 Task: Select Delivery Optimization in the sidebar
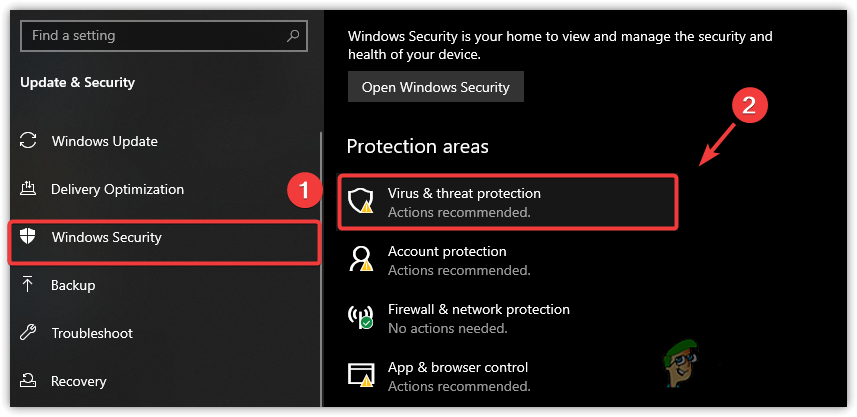click(117, 189)
